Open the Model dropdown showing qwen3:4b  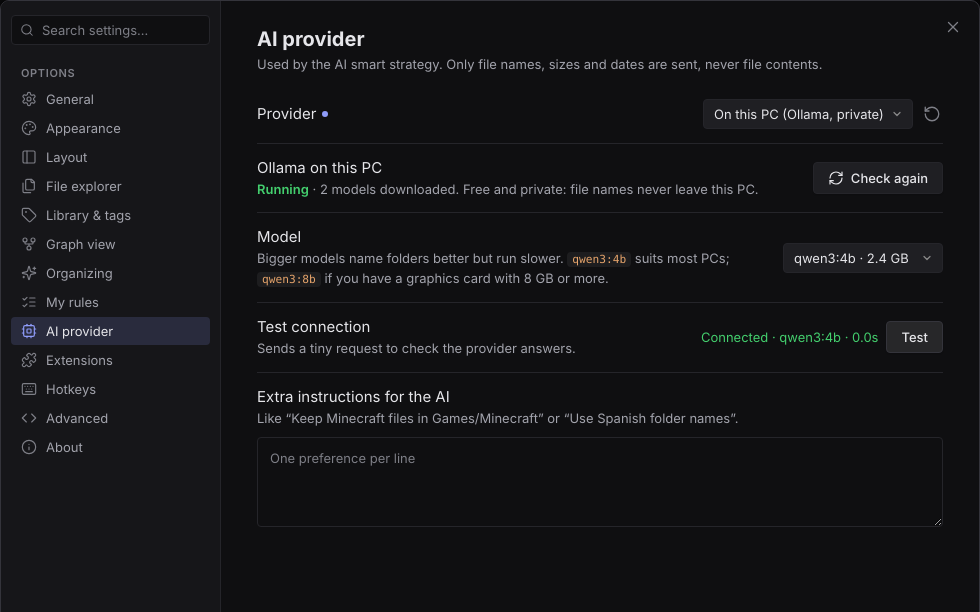click(x=862, y=258)
